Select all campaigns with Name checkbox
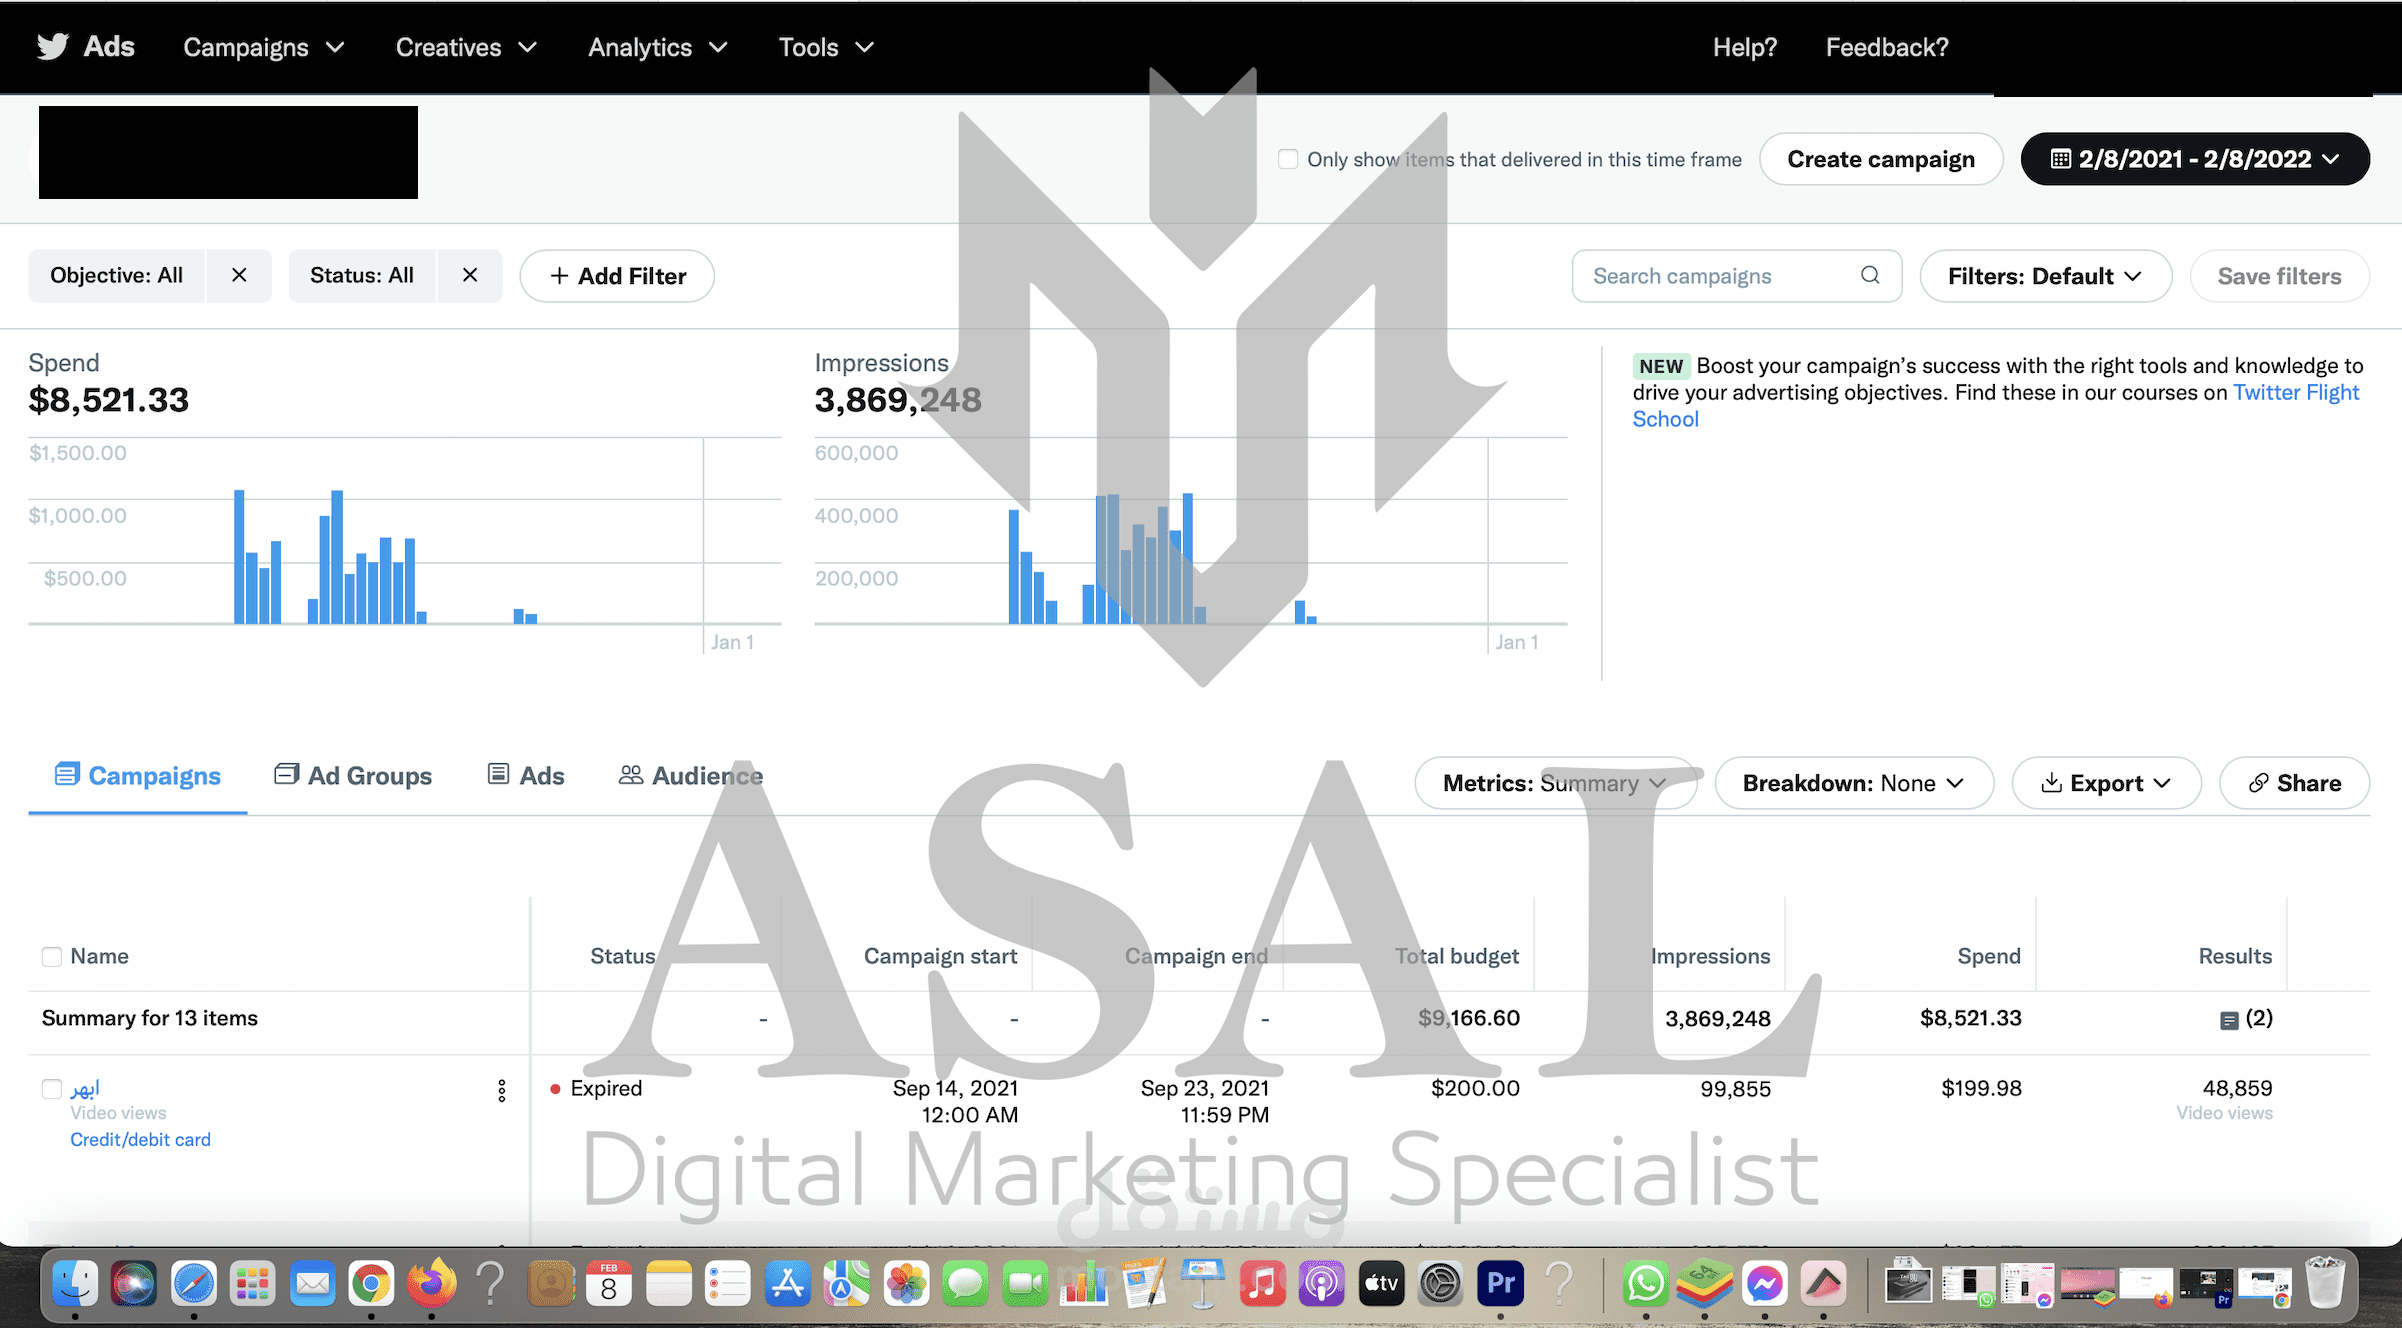 click(52, 957)
